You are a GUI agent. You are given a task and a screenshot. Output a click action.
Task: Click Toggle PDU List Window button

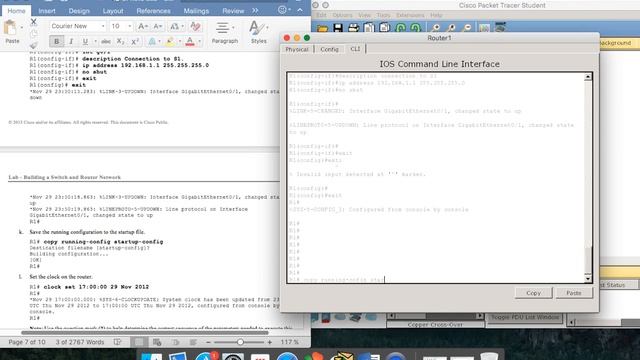[x=525, y=317]
